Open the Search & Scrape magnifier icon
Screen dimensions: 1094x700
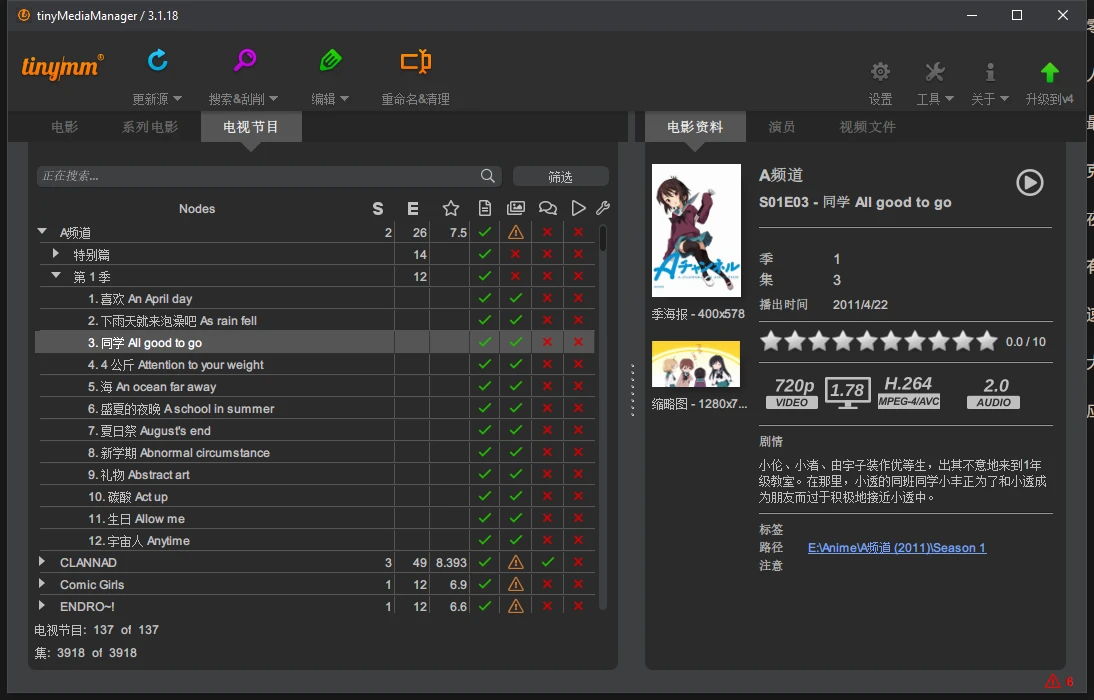click(244, 62)
